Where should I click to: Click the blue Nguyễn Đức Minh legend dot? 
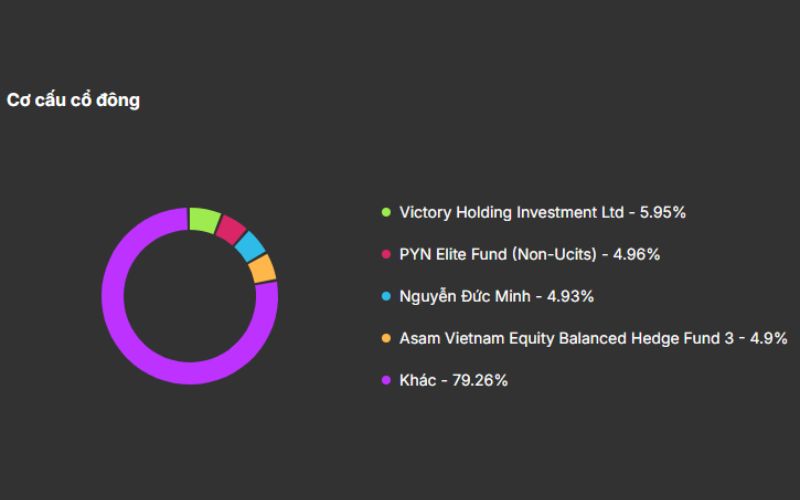click(x=386, y=296)
